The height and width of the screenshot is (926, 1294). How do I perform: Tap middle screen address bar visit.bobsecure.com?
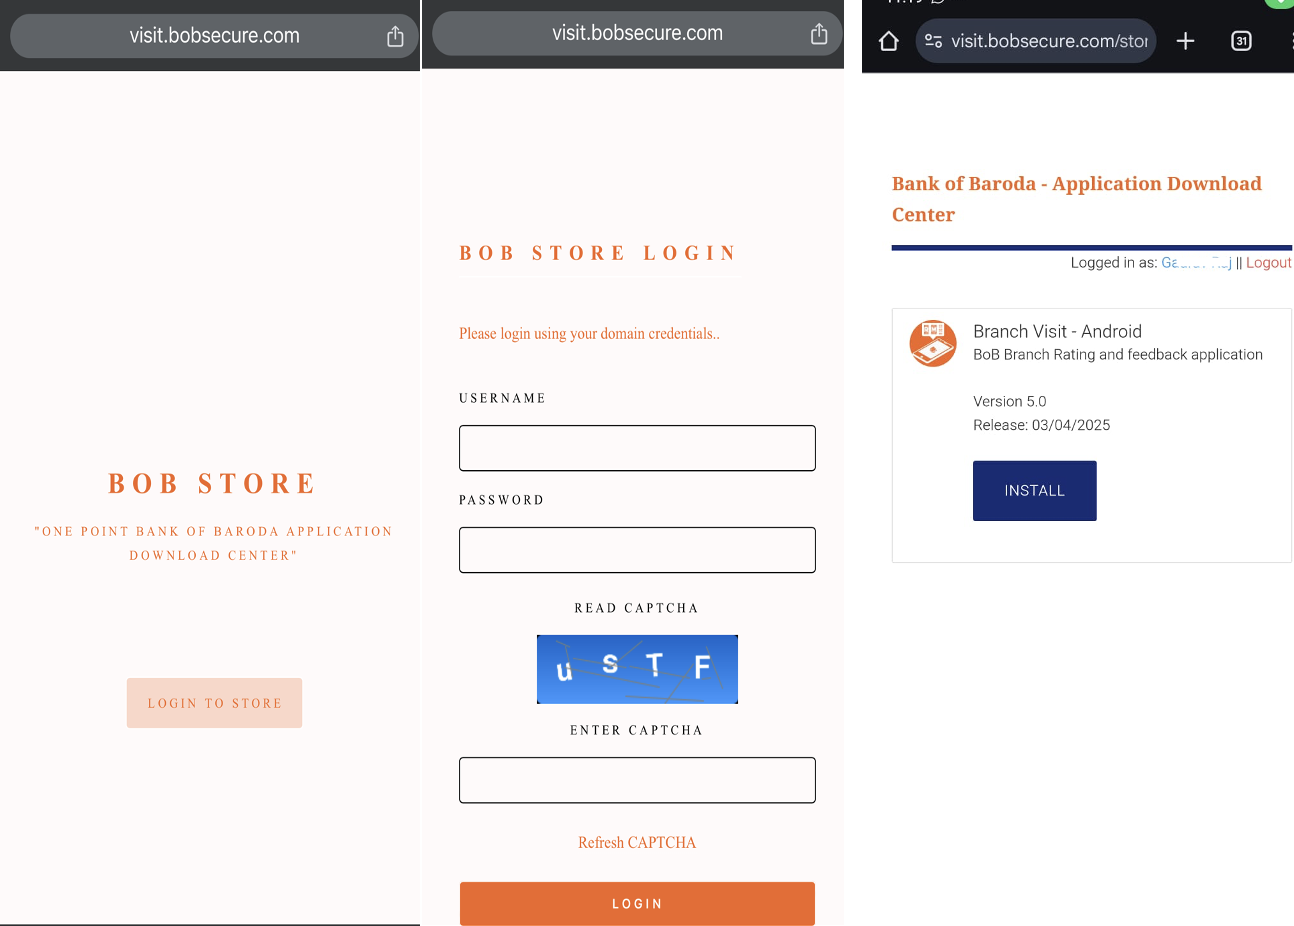tap(637, 33)
